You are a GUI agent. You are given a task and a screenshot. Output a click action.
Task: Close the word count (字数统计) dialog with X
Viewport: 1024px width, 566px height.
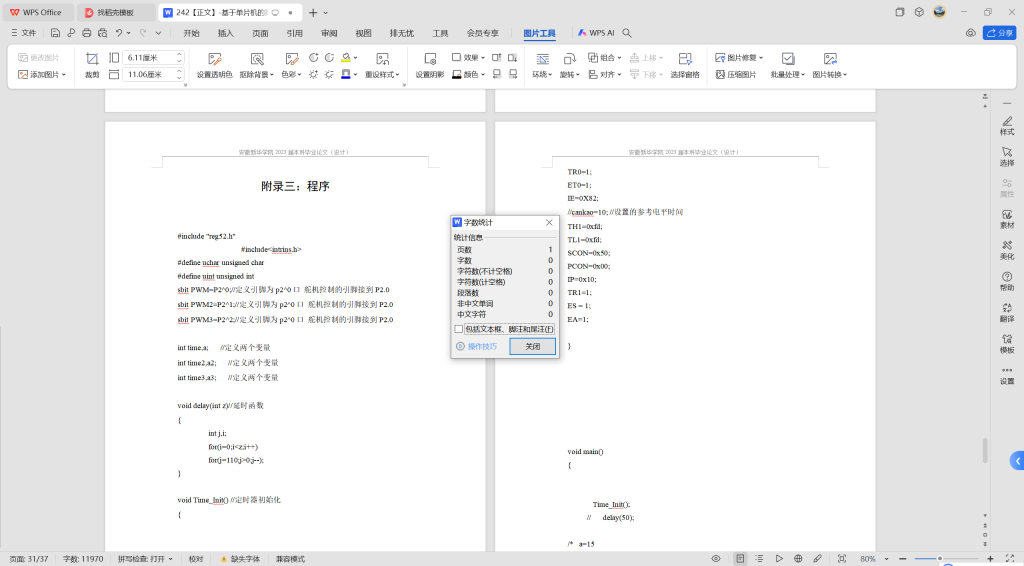(x=549, y=223)
